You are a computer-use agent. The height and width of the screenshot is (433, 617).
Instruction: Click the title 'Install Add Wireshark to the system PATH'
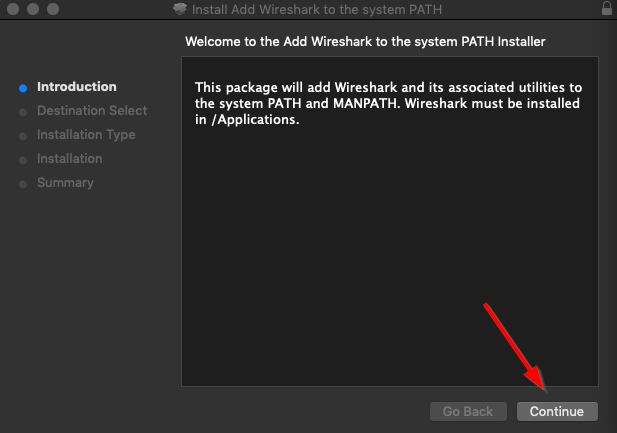click(x=317, y=9)
